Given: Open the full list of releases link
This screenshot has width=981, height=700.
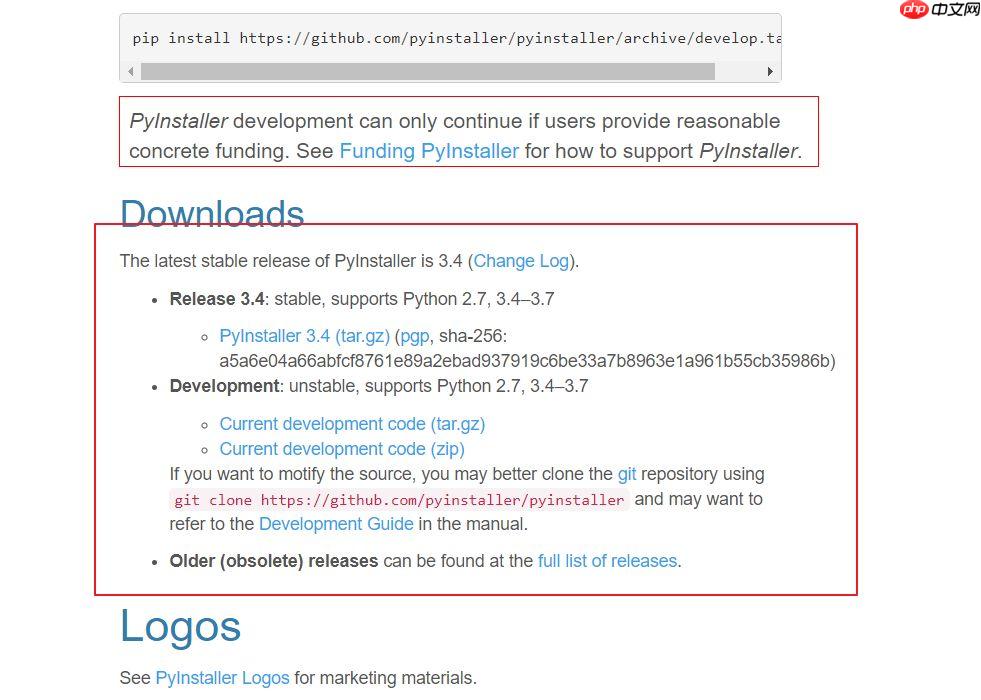Looking at the screenshot, I should 607,561.
